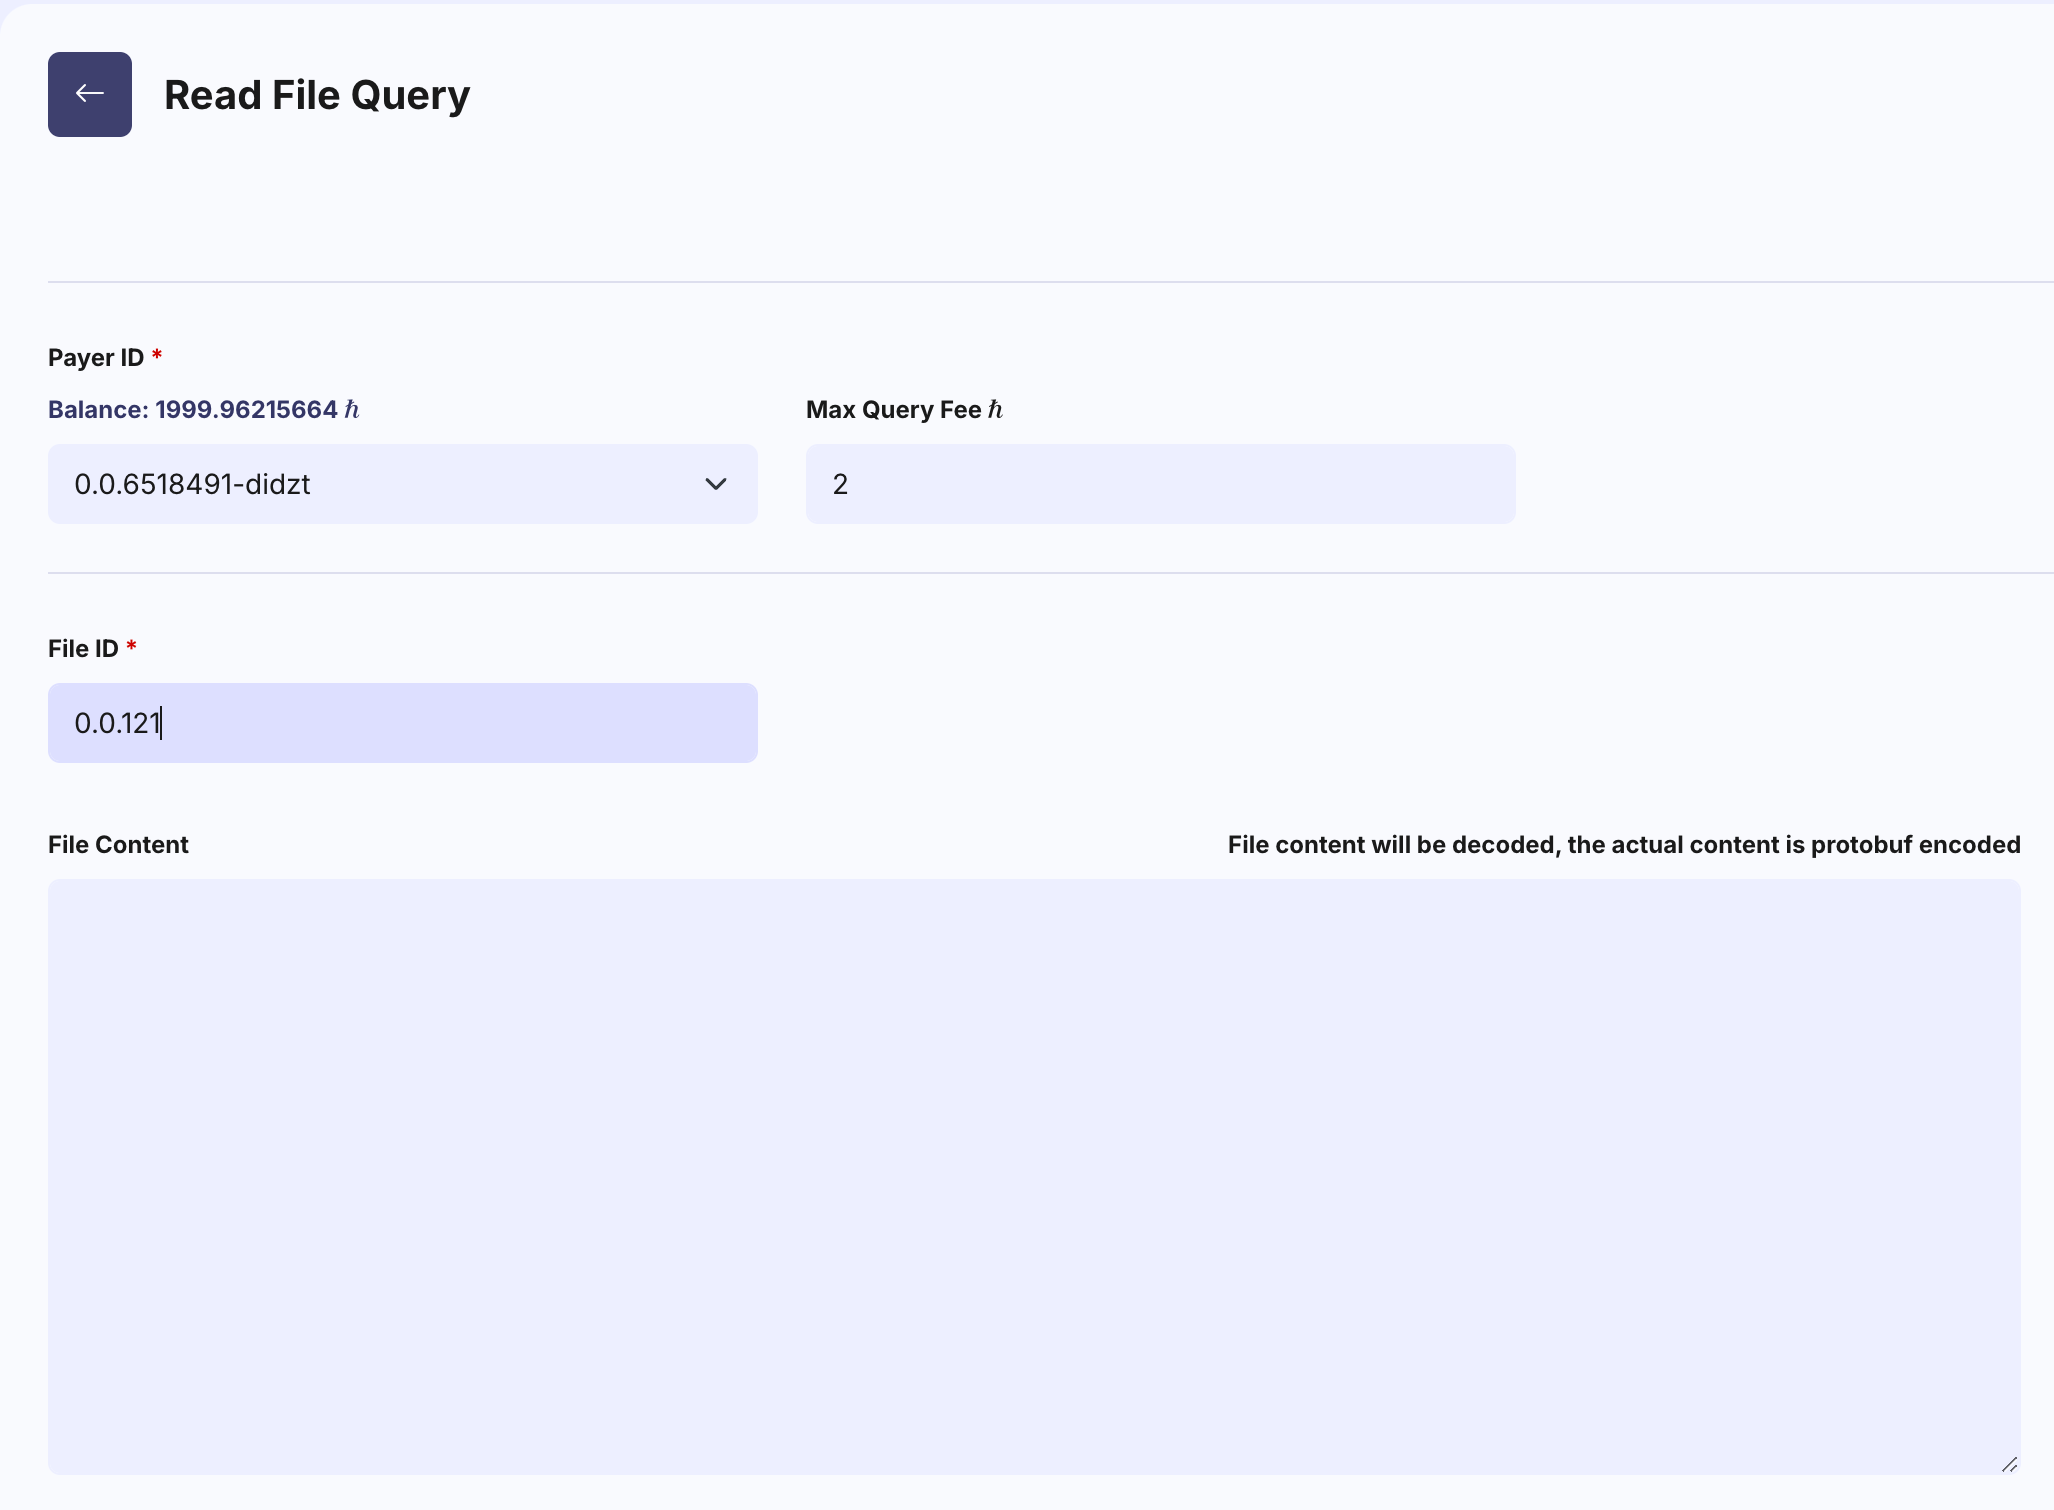
Task: Click the Payer ID label
Action: click(96, 358)
